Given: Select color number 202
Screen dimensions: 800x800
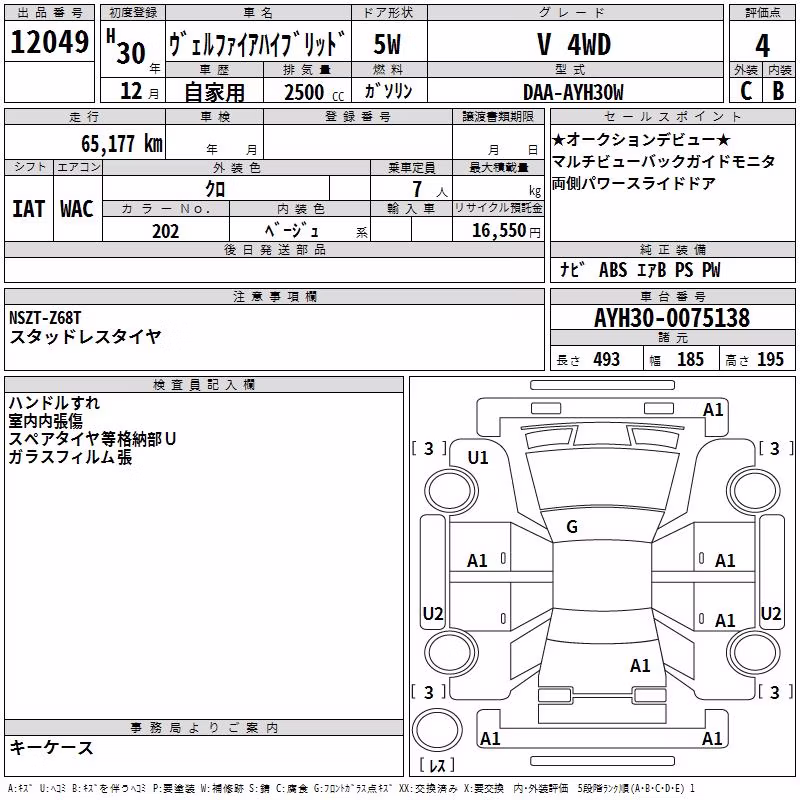Looking at the screenshot, I should click(165, 231).
